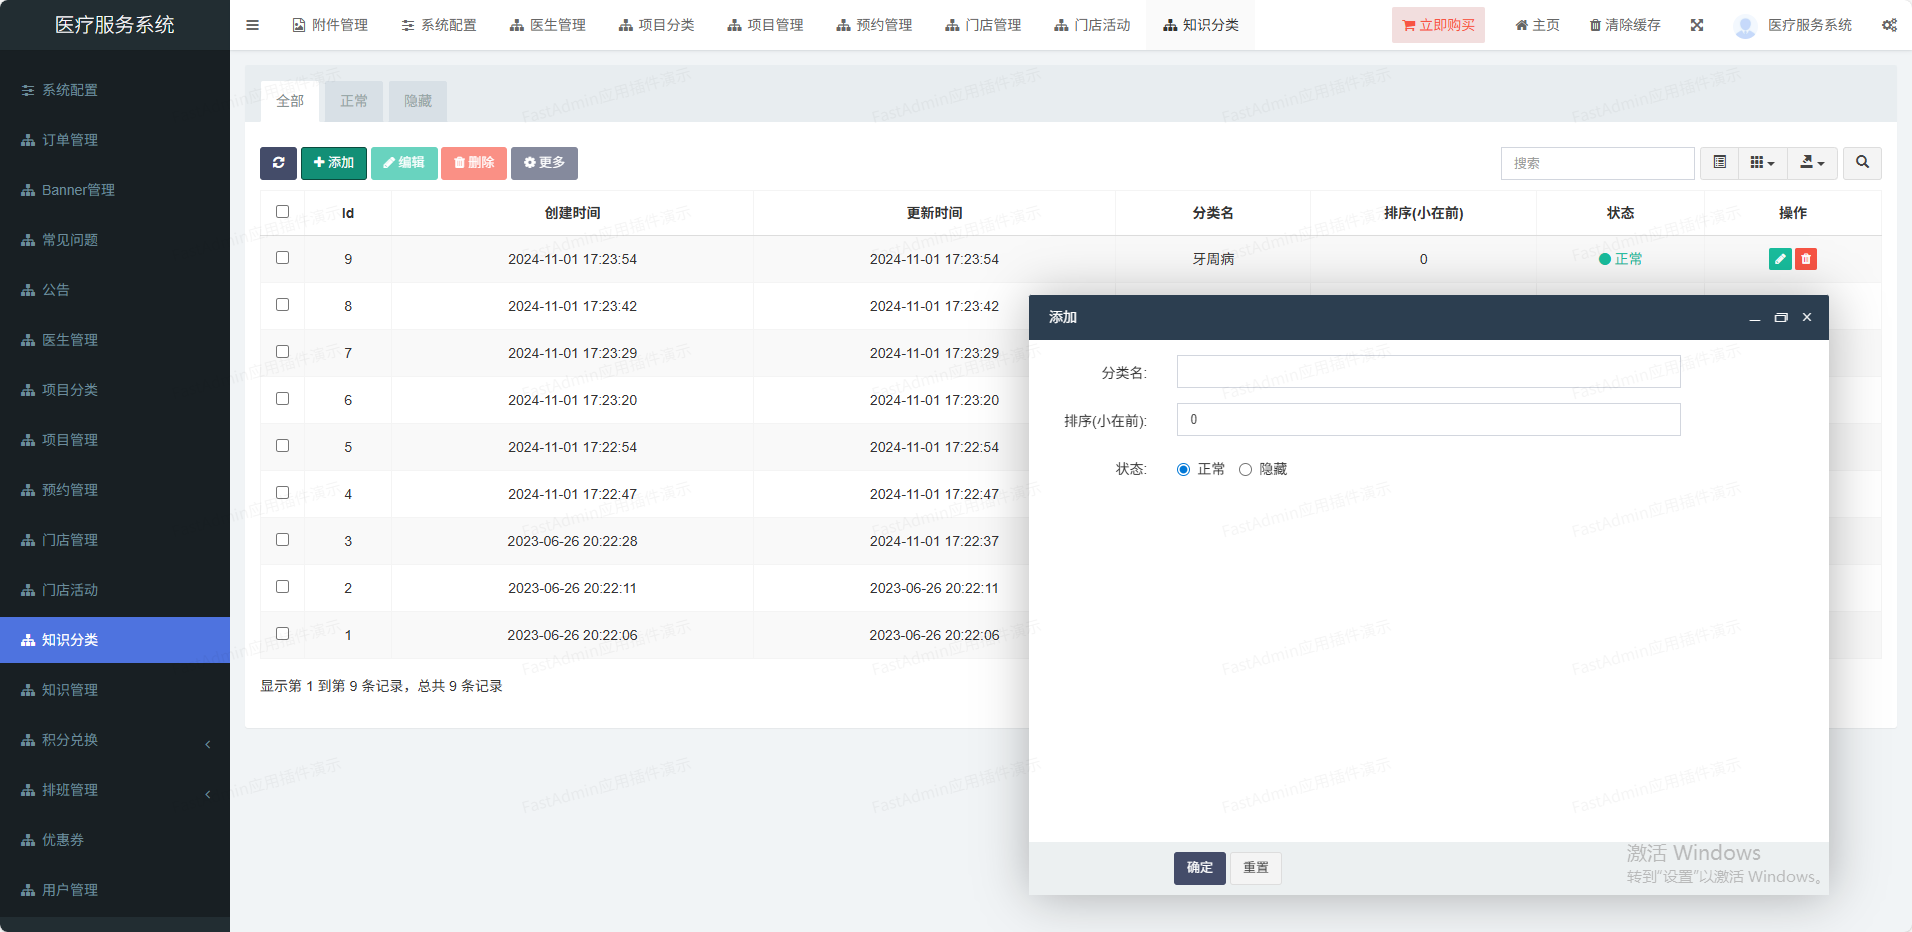Tick the checkbox for row Id 8
Screen dimensions: 1912x932
(x=282, y=305)
